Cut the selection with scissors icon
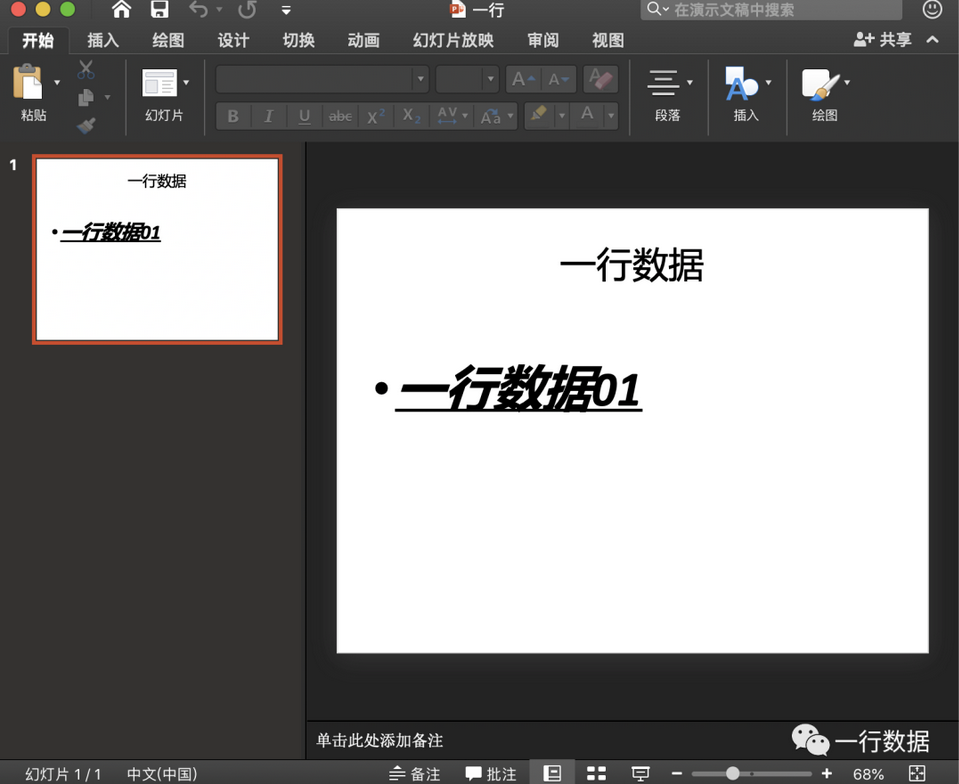Image resolution: width=959 pixels, height=784 pixels. click(86, 70)
